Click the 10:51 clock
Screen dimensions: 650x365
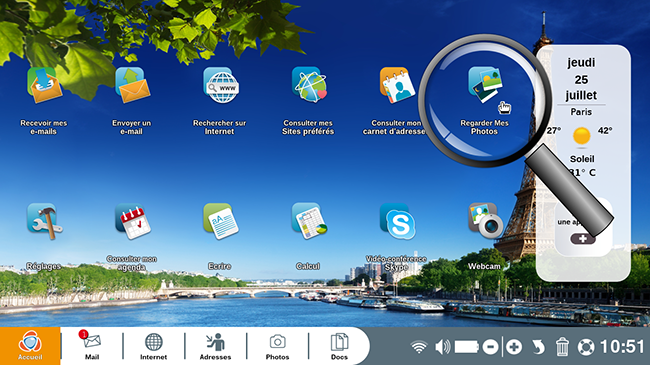(622, 347)
